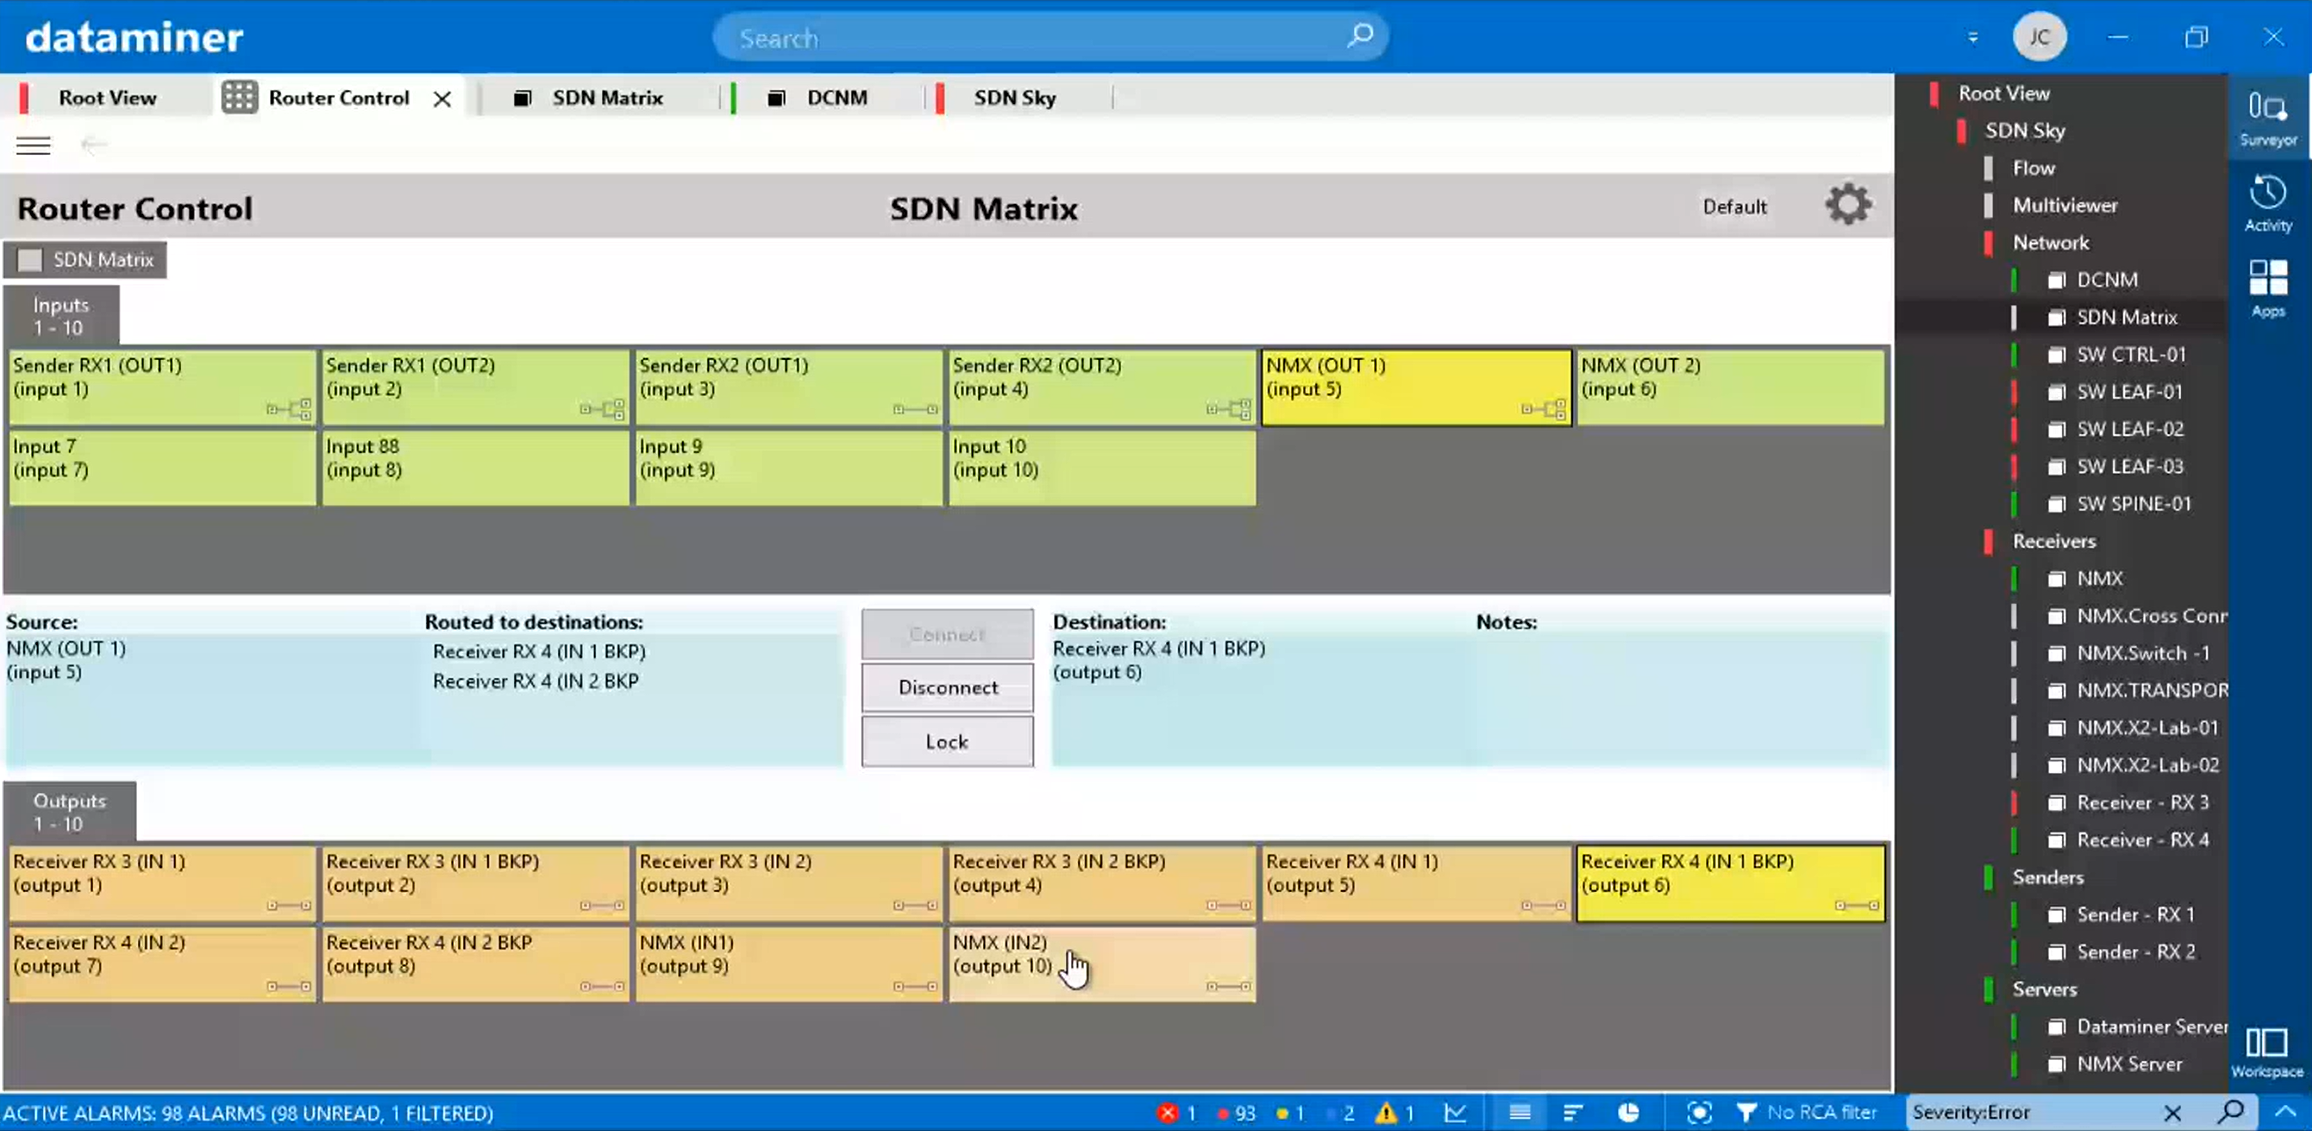Viewport: 2312px width, 1131px height.
Task: Toggle the SDN Matrix checkbox
Action: point(31,260)
